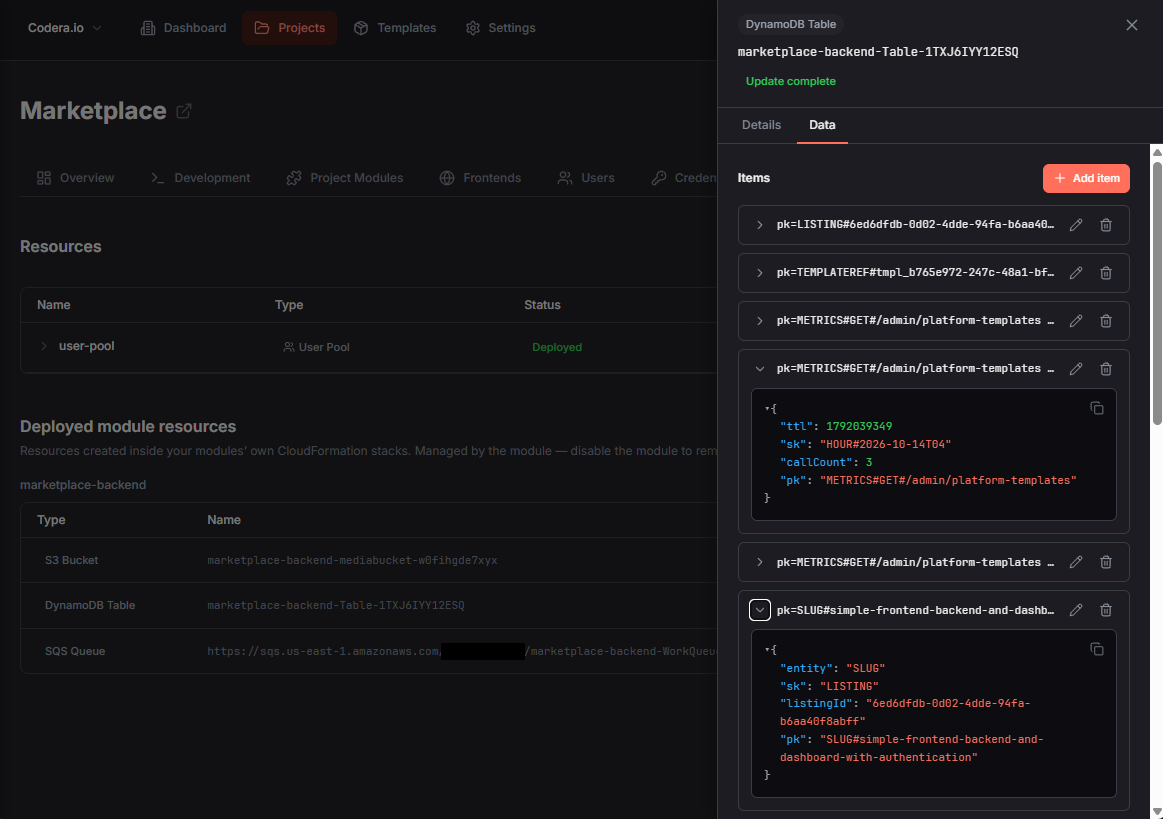Click panel title marketplace-backend-Table-1TXJ6IYY12ESQ

[877, 52]
